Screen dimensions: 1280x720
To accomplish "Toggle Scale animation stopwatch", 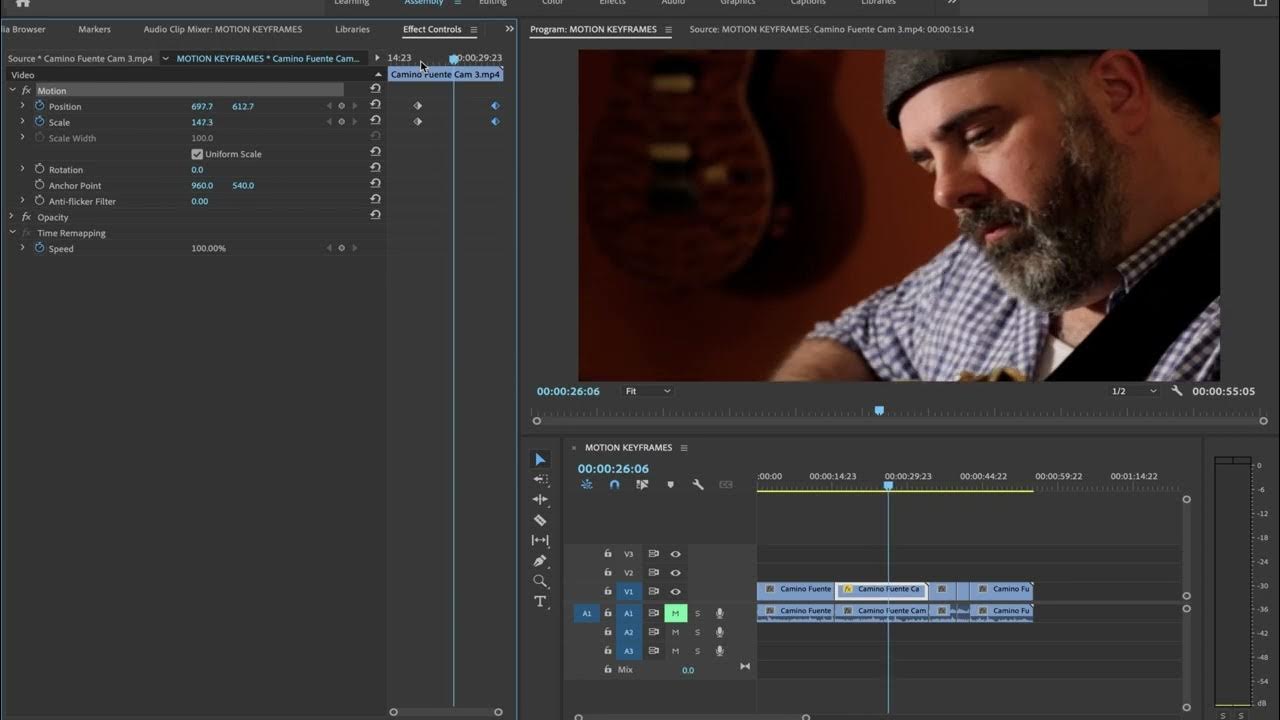I will (40, 122).
